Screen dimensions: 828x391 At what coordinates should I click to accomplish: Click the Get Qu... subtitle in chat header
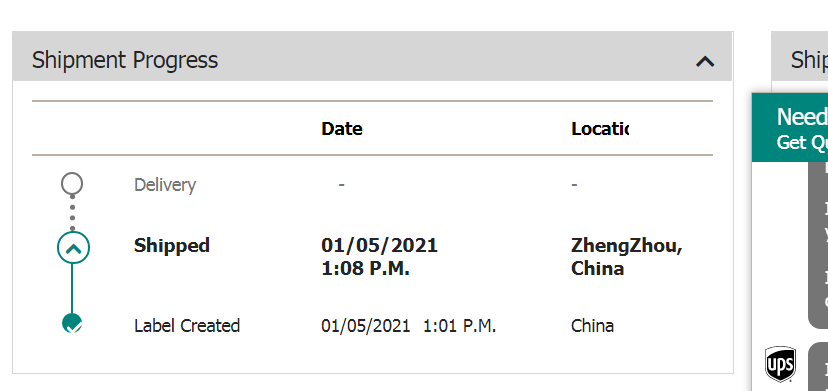(x=802, y=142)
